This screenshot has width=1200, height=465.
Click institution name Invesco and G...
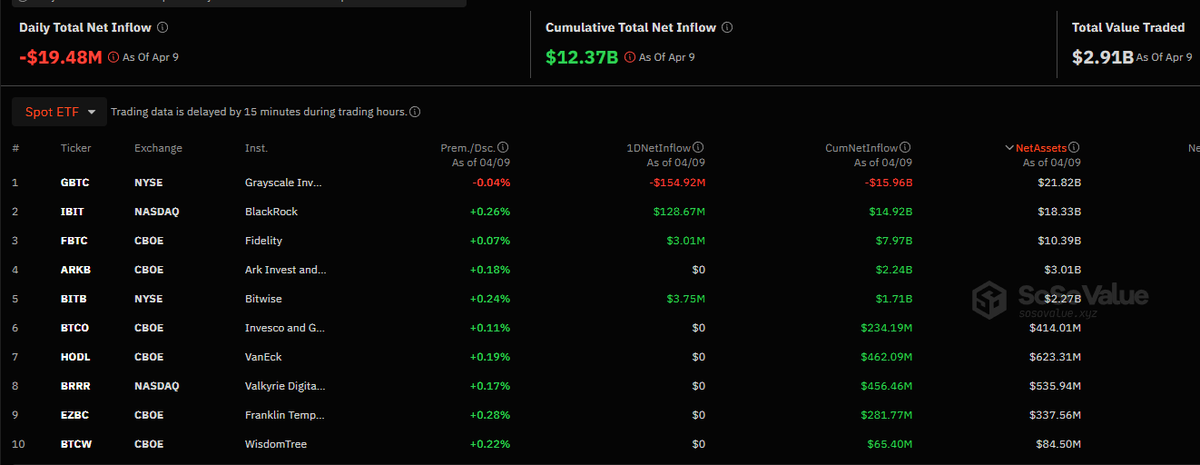point(286,328)
